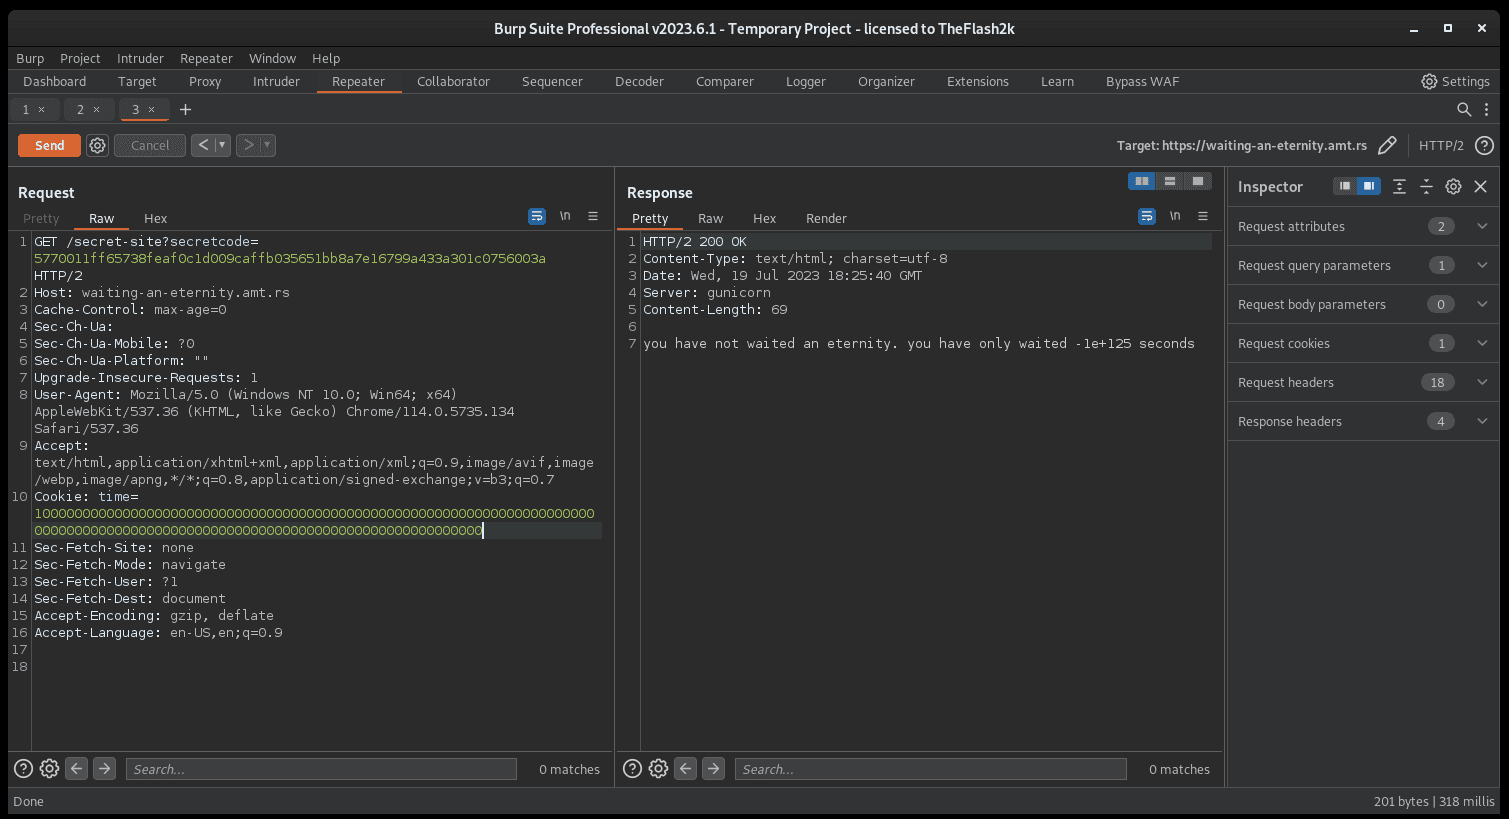The image size is (1509, 819).
Task: Add a new Repeater tab with plus
Action: [185, 109]
